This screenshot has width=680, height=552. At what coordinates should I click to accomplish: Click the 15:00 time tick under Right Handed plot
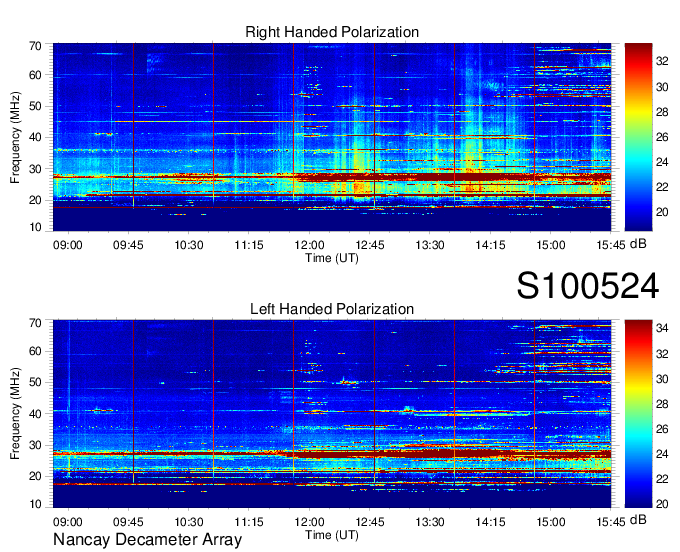coord(551,245)
